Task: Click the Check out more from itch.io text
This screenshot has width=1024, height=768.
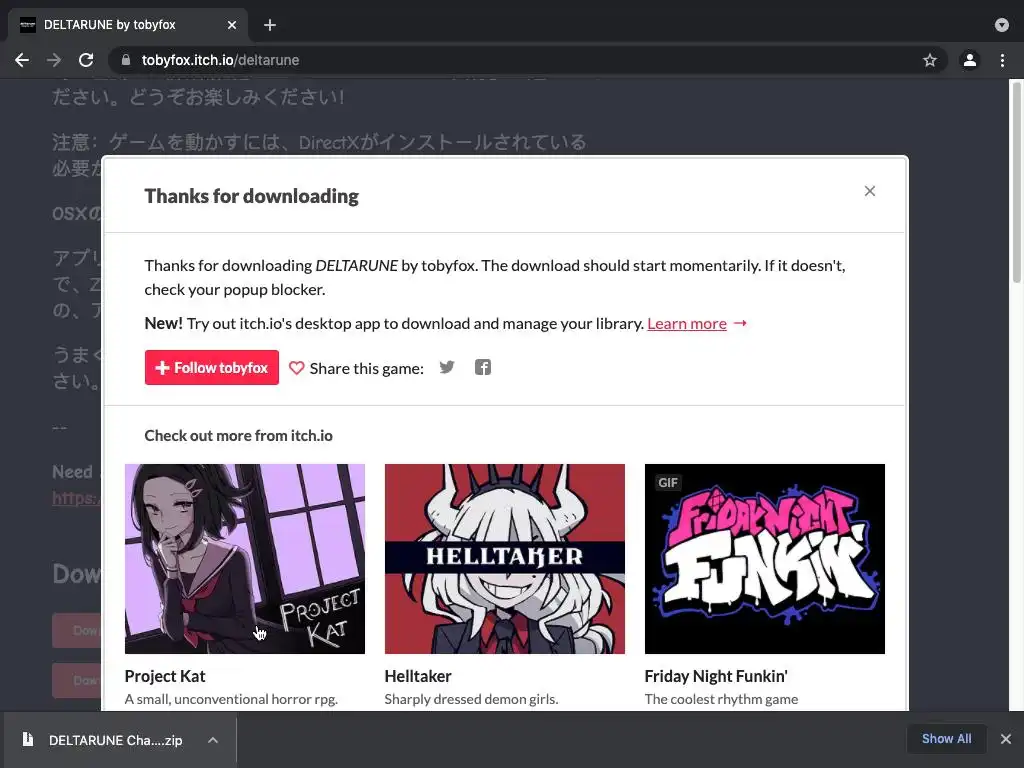Action: [x=238, y=436]
